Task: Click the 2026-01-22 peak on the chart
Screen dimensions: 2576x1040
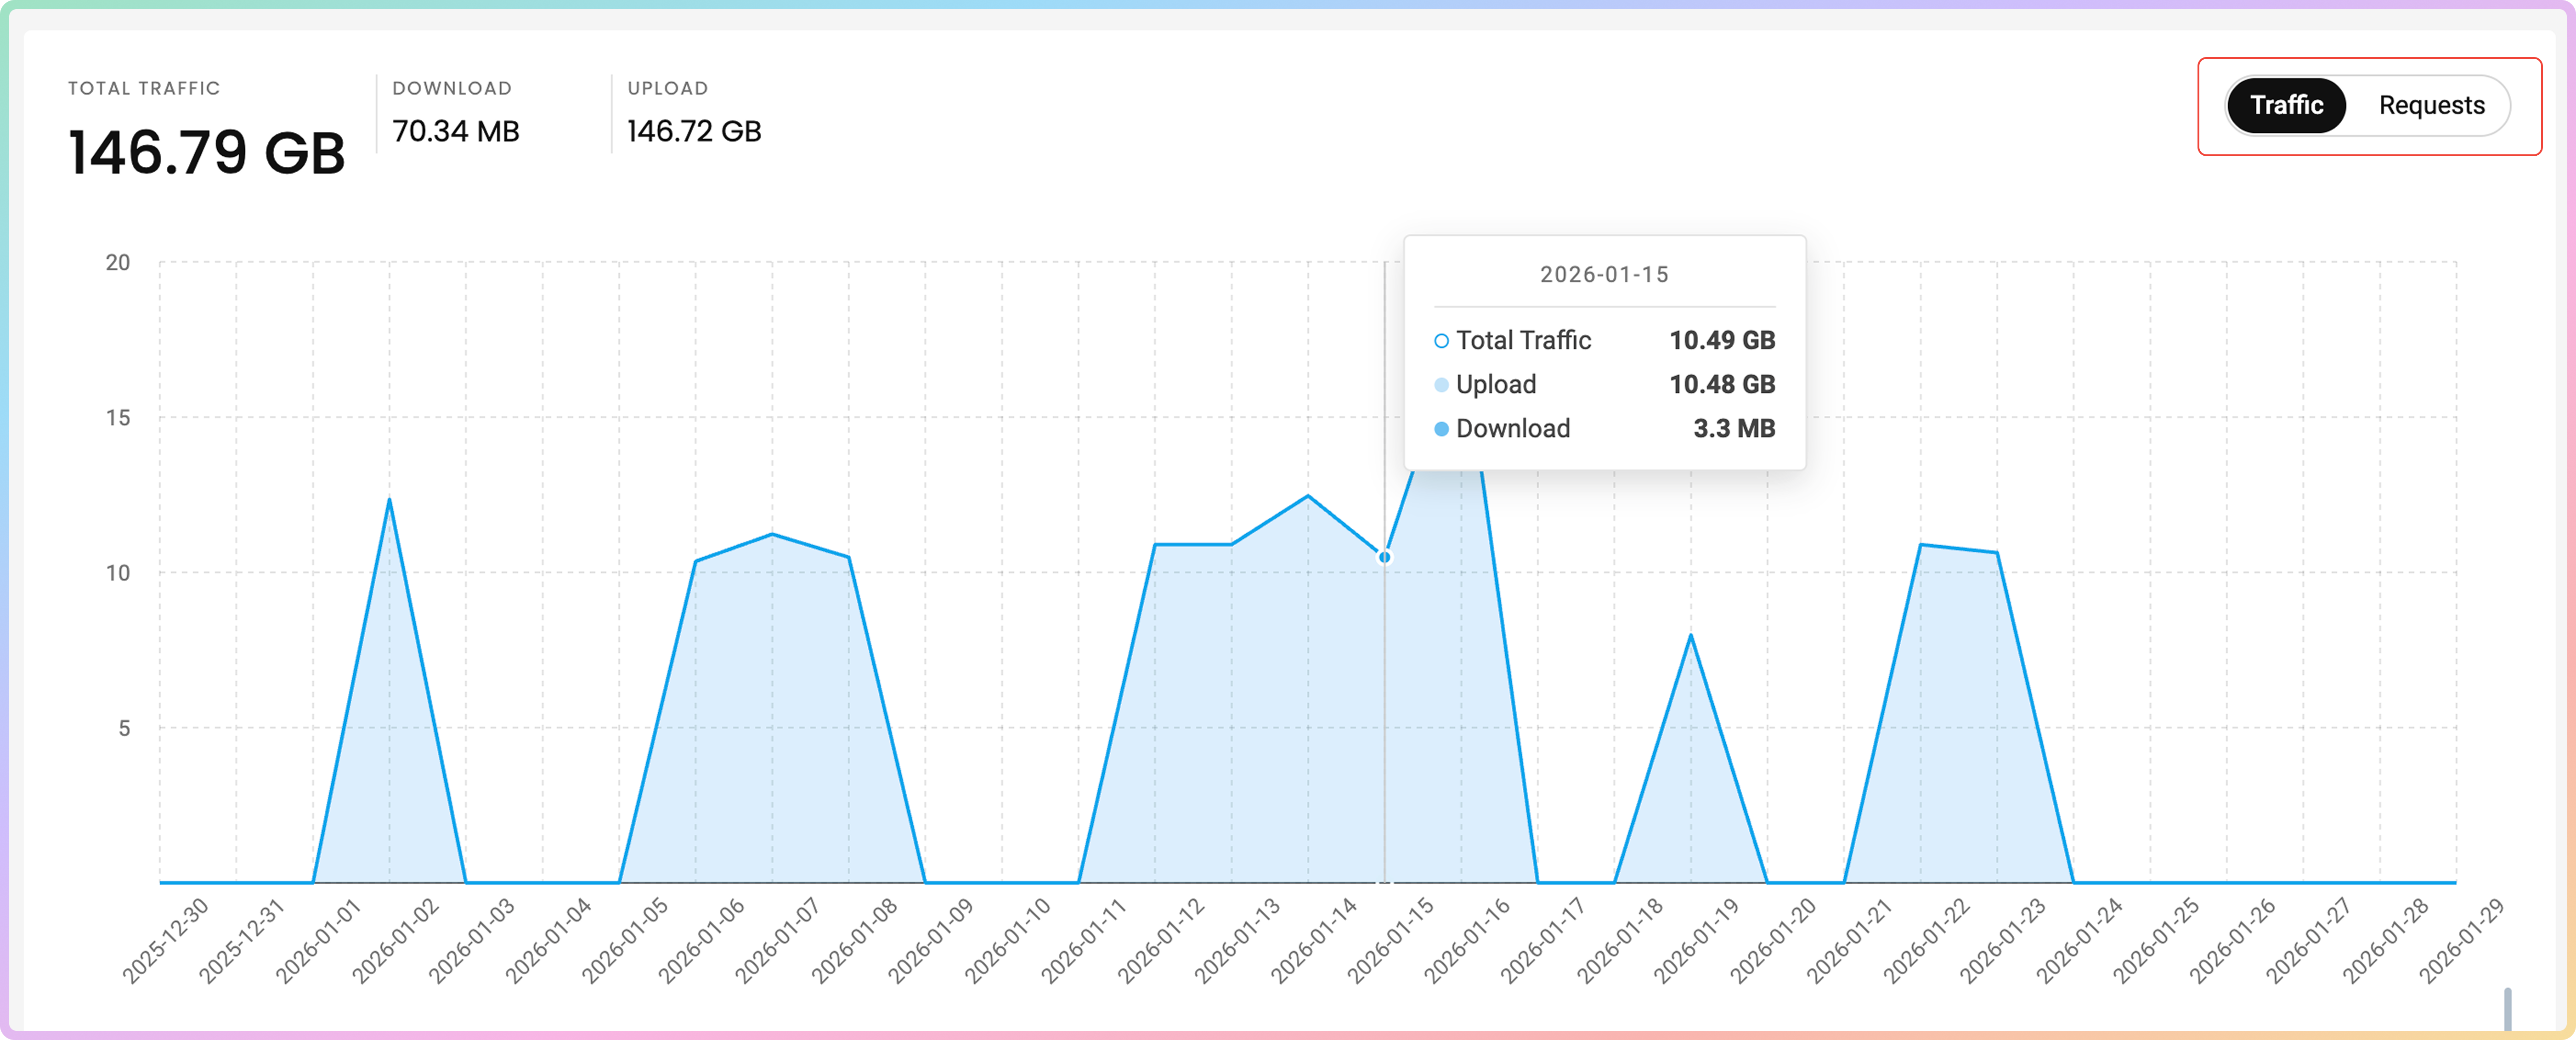Action: (1921, 545)
